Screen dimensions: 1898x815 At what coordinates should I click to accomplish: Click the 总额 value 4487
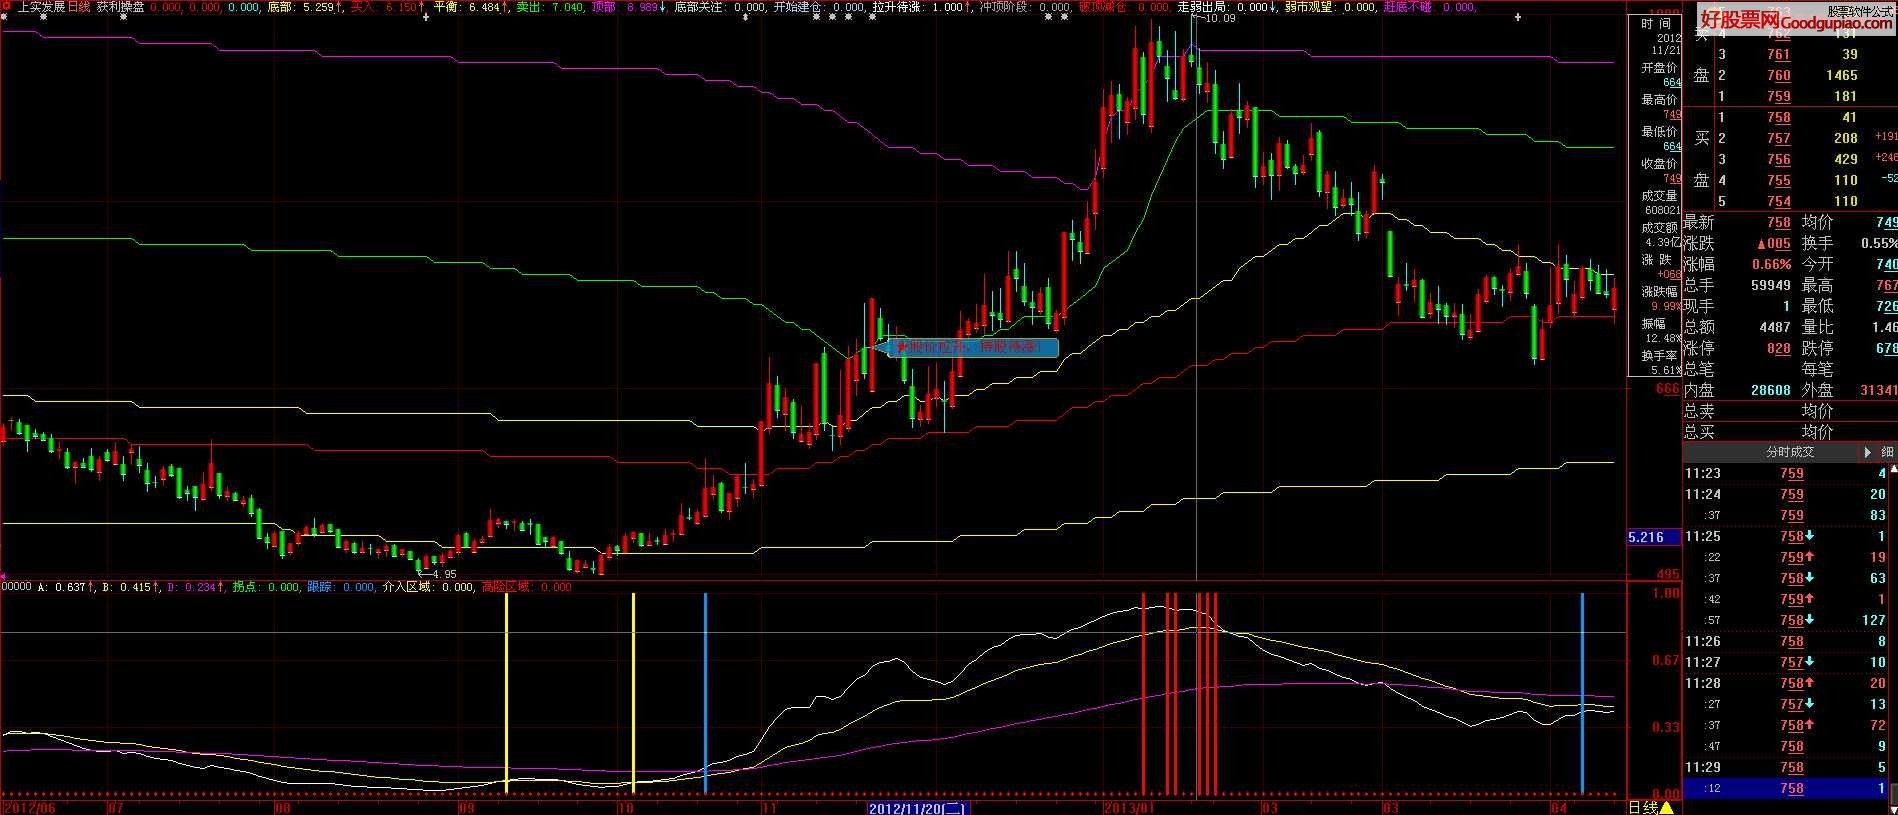tap(1775, 327)
